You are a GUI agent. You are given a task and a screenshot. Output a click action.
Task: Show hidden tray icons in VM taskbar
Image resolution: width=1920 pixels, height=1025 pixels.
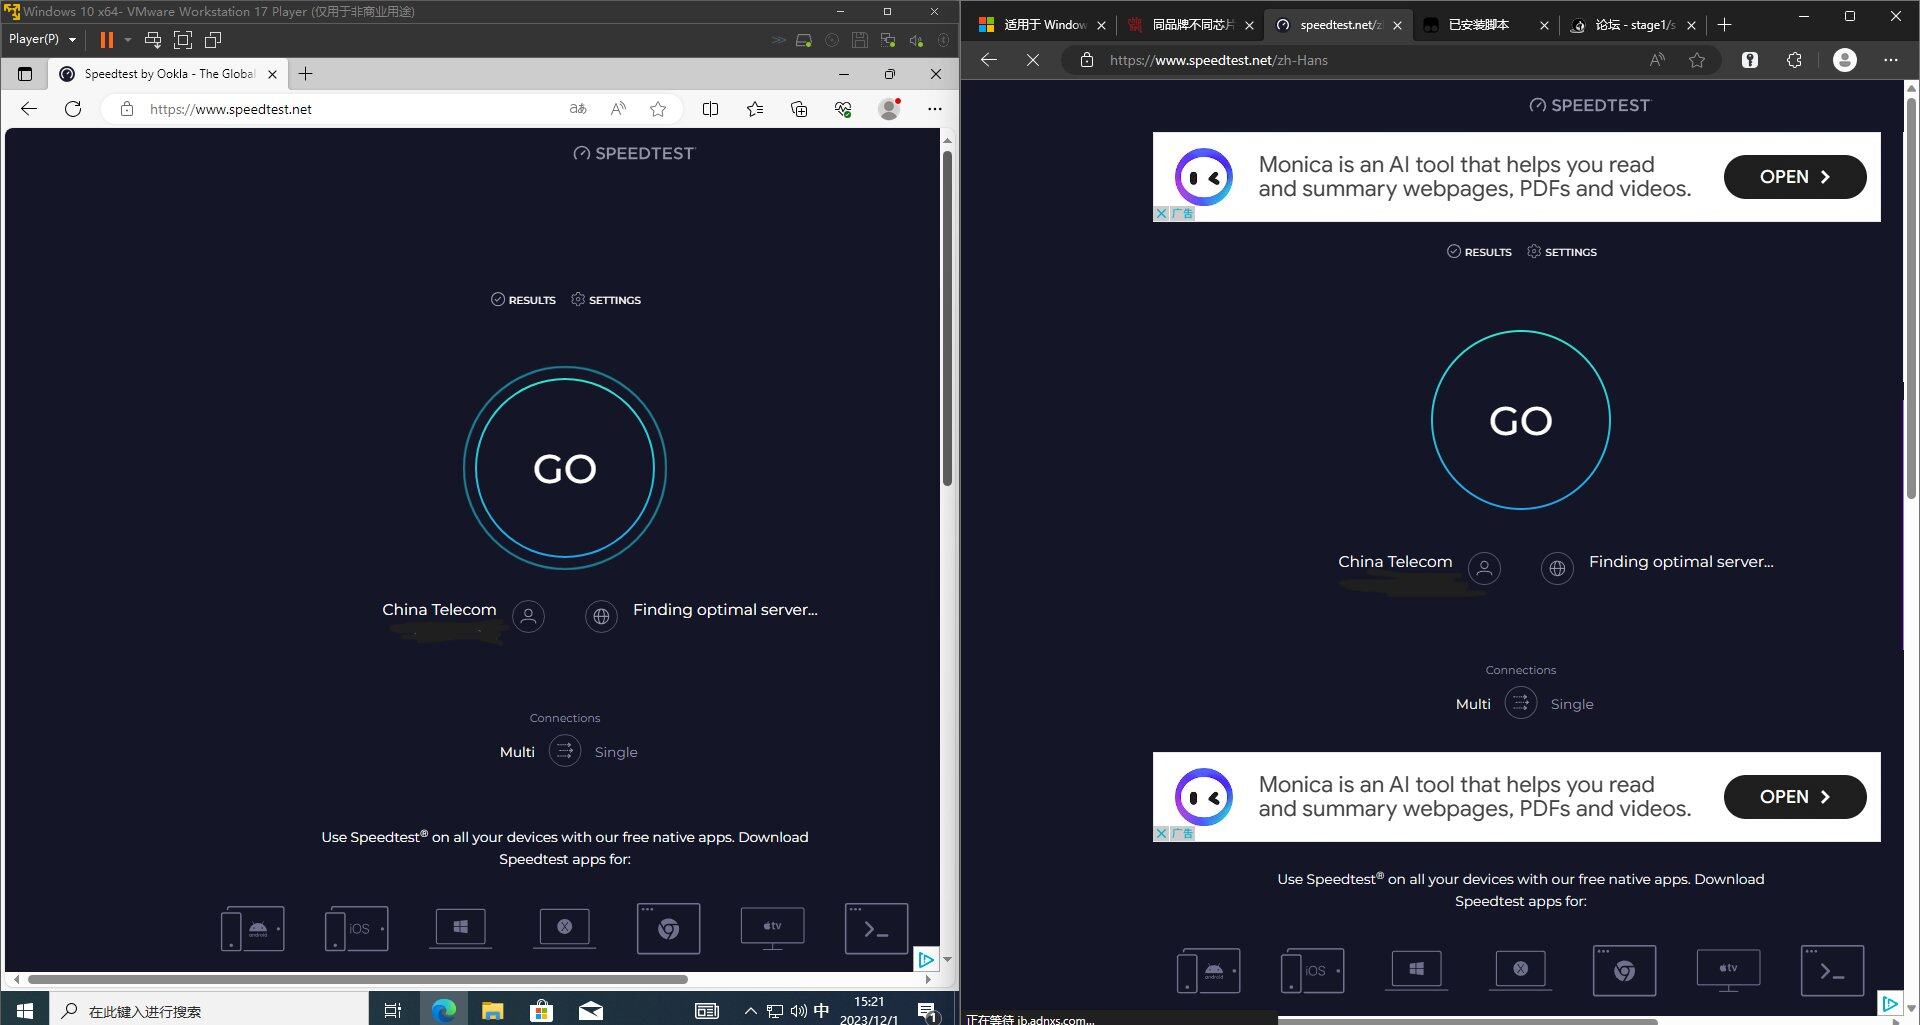750,1011
